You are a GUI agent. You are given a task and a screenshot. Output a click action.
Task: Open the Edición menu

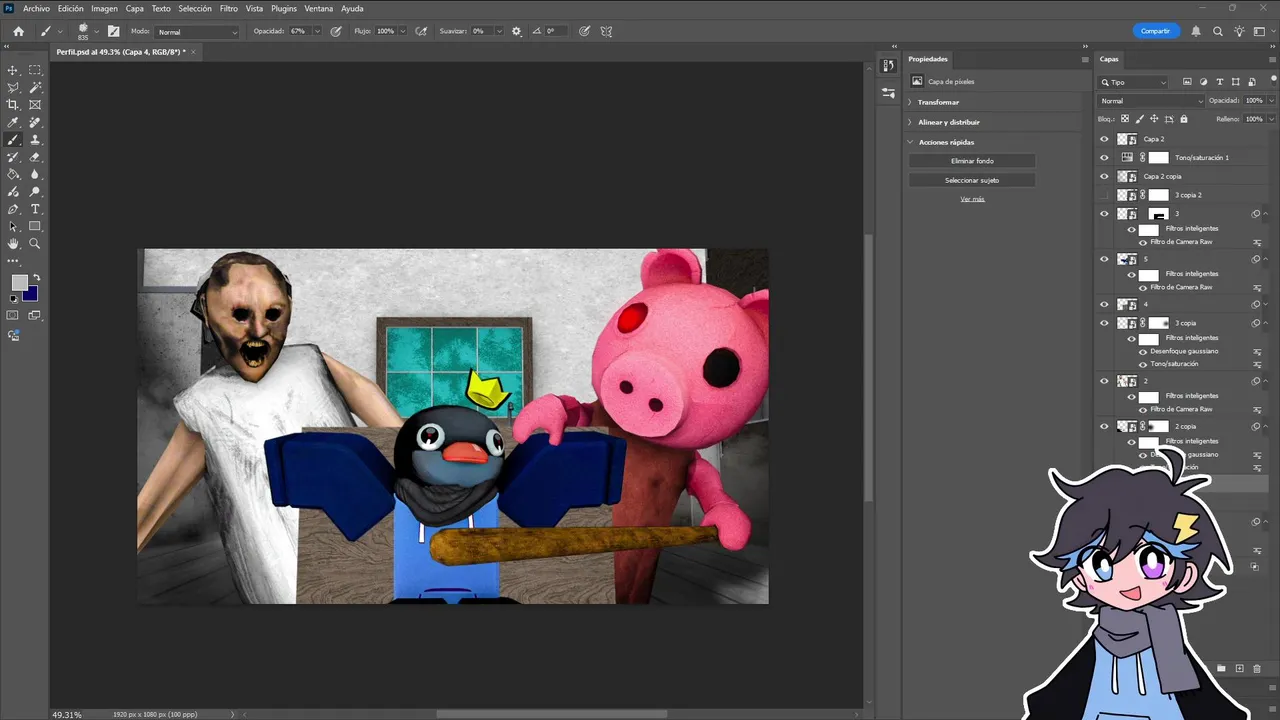71,8
